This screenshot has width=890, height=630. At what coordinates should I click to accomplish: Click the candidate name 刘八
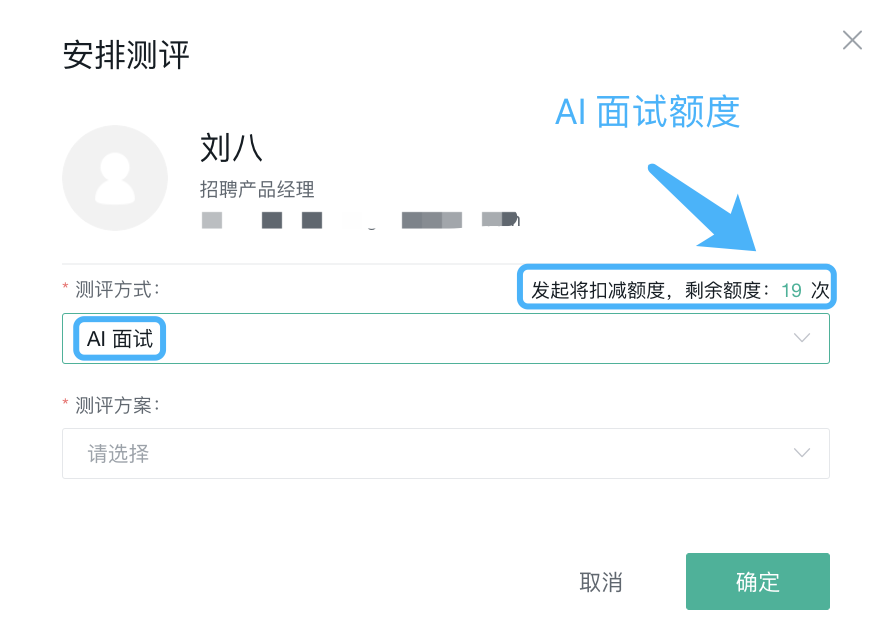[231, 148]
